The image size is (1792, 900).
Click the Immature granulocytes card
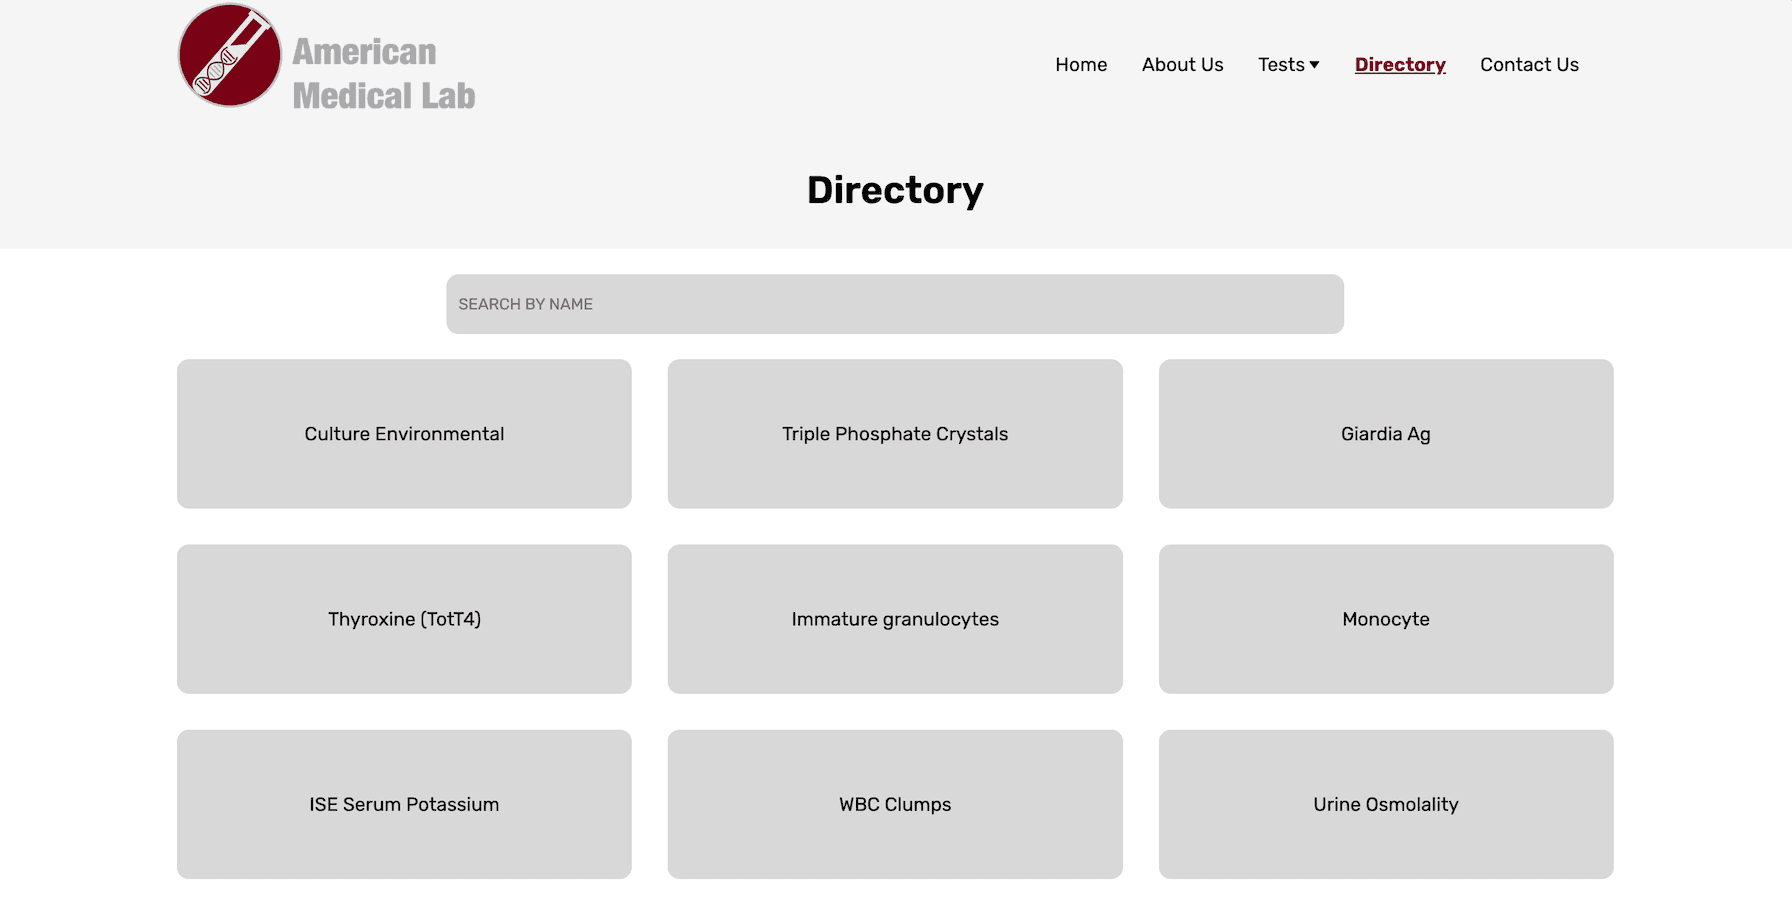click(x=895, y=618)
